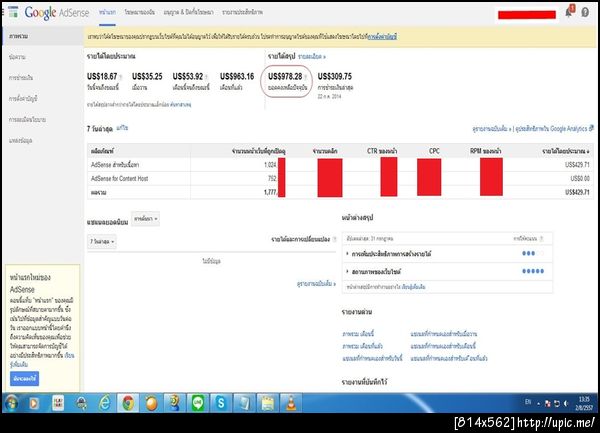Open the first quick report link in the right column

(x=443, y=334)
